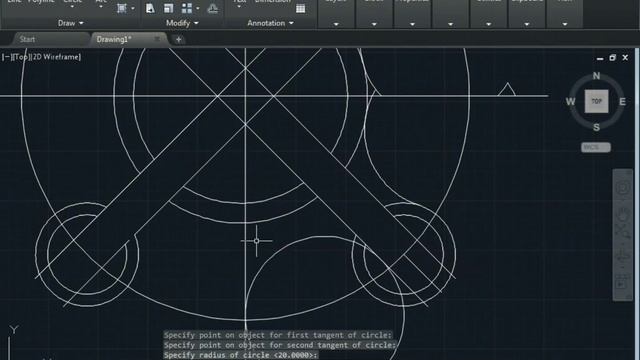Select the Offset tool in Modify panel
This screenshot has height=360, width=640.
(213, 8)
